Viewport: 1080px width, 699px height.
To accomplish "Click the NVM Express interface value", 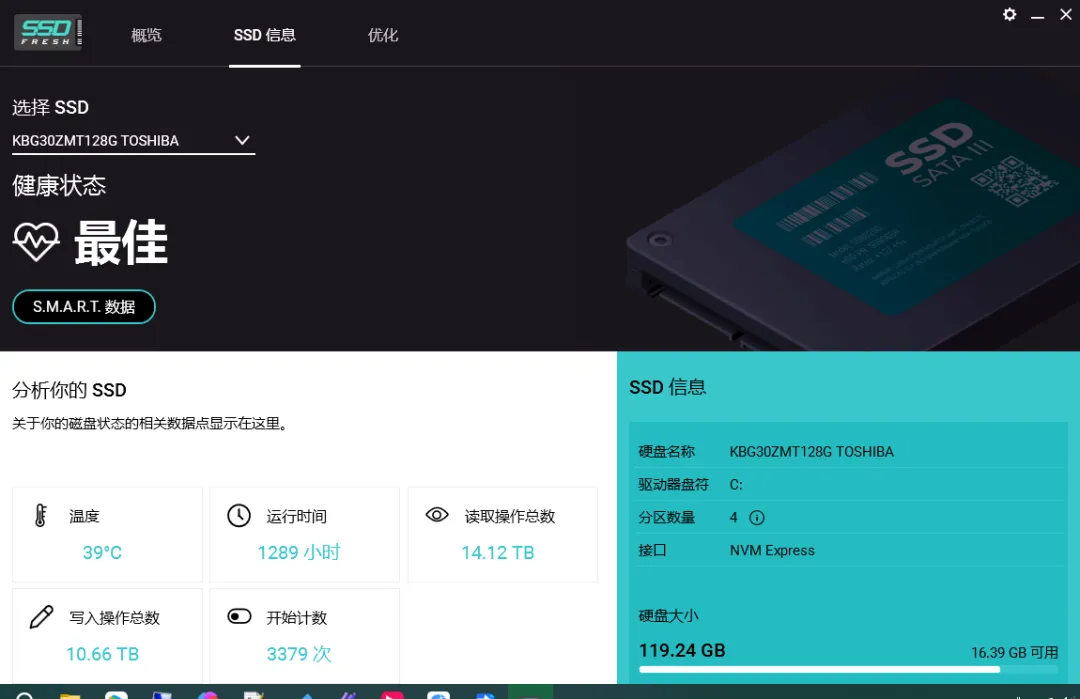I will [772, 550].
